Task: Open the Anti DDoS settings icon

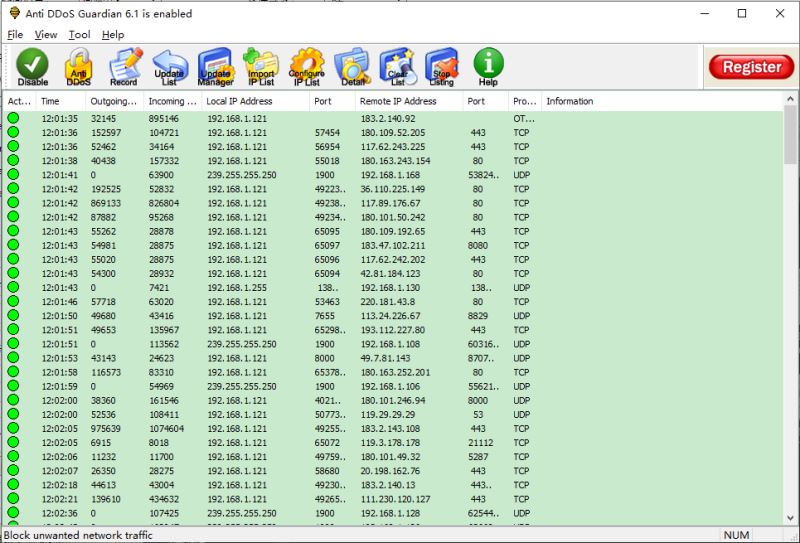Action: (x=78, y=67)
